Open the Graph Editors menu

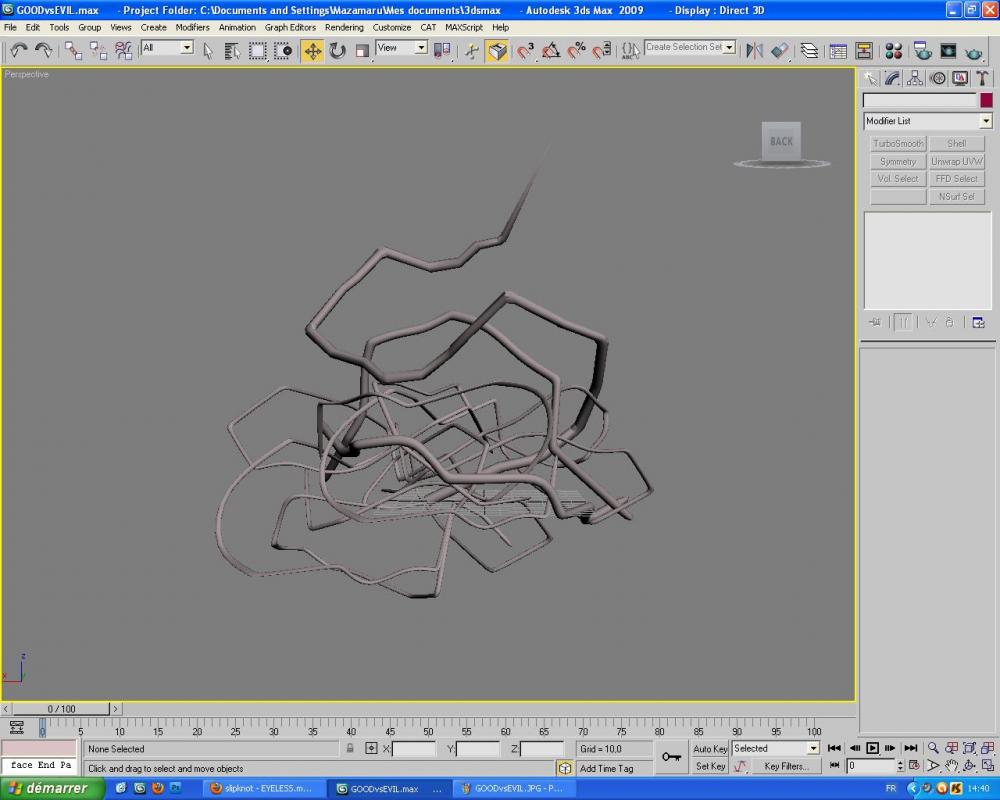[x=290, y=27]
